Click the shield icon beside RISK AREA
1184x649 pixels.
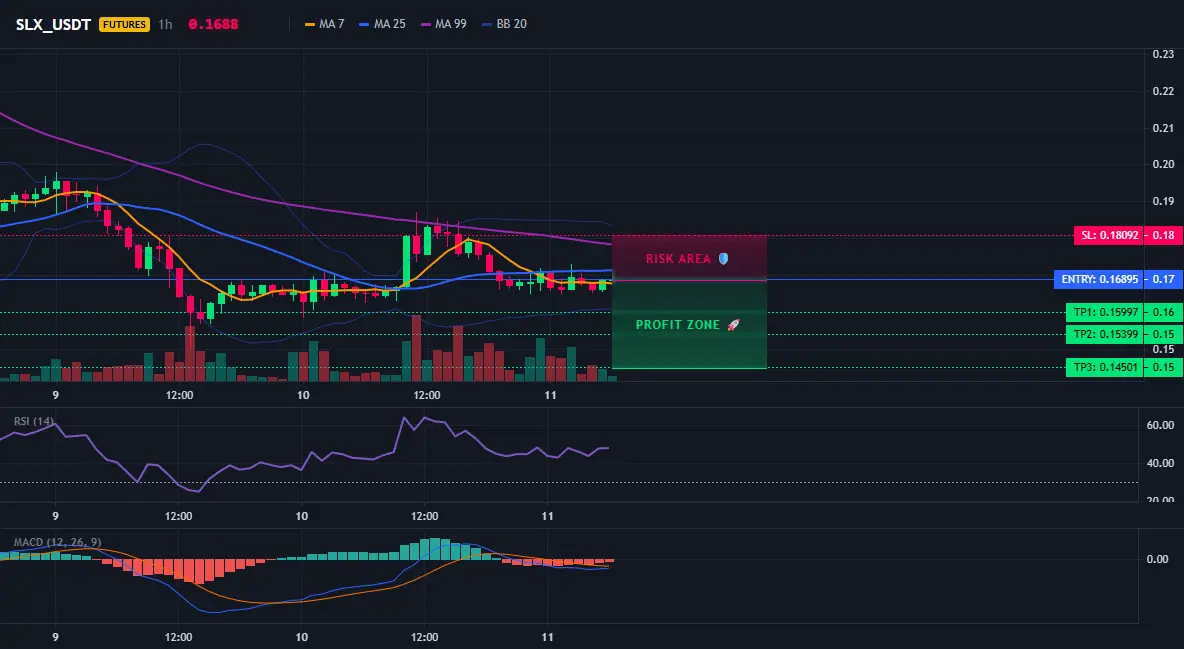(x=723, y=258)
